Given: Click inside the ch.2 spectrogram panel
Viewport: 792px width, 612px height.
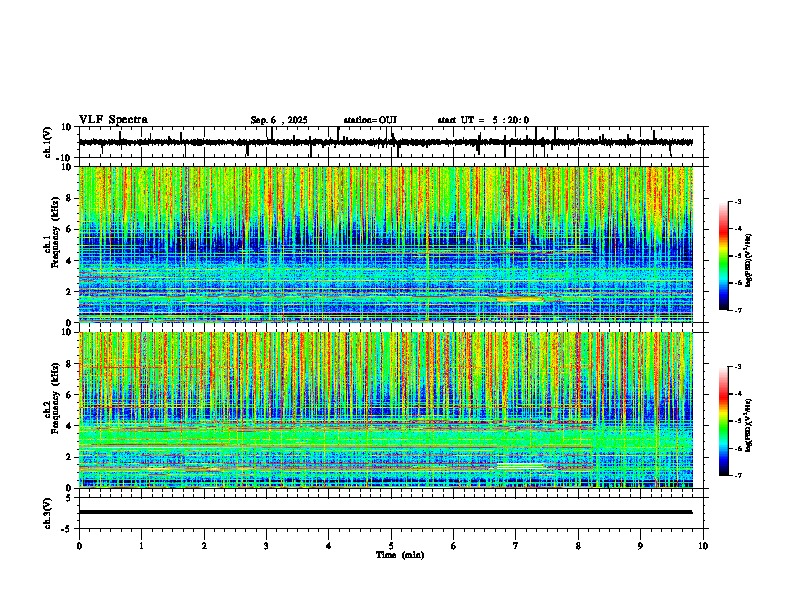Looking at the screenshot, I should click(x=386, y=410).
